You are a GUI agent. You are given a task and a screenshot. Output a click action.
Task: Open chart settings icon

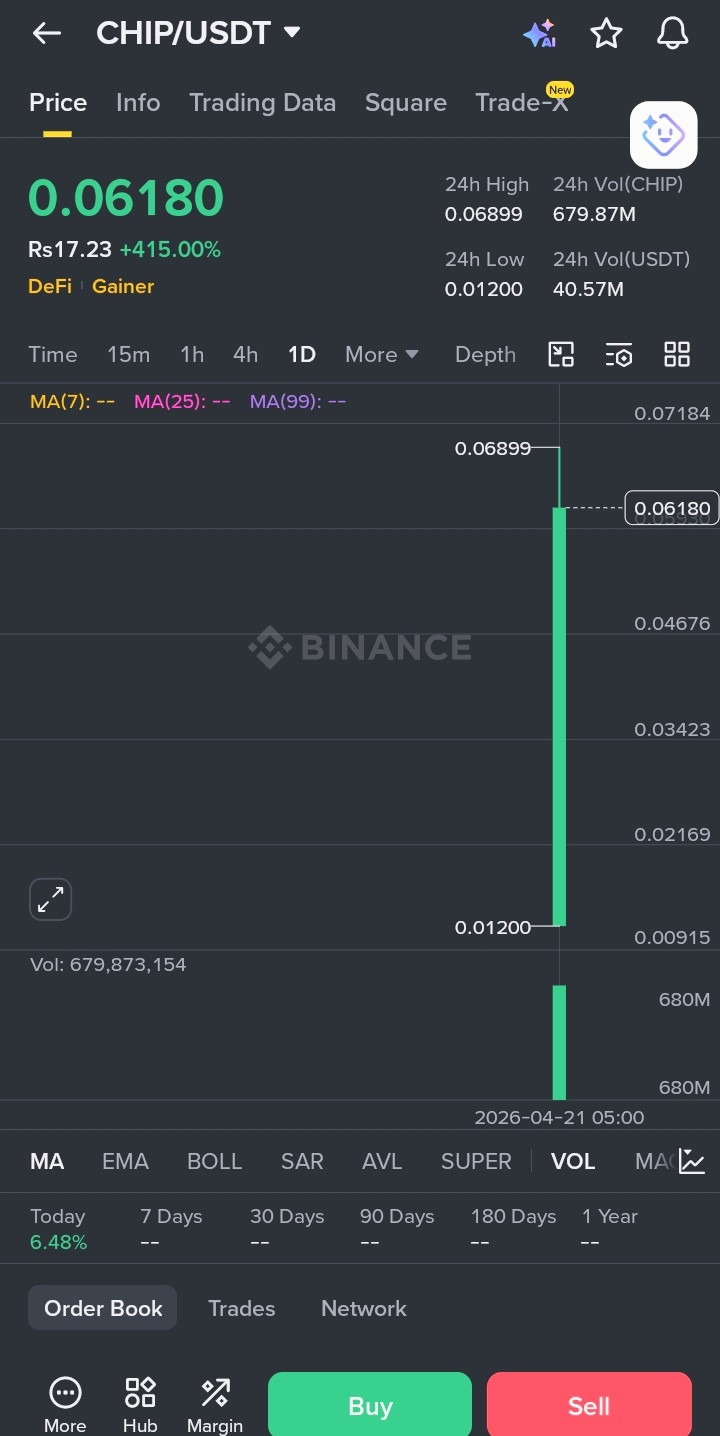point(619,354)
